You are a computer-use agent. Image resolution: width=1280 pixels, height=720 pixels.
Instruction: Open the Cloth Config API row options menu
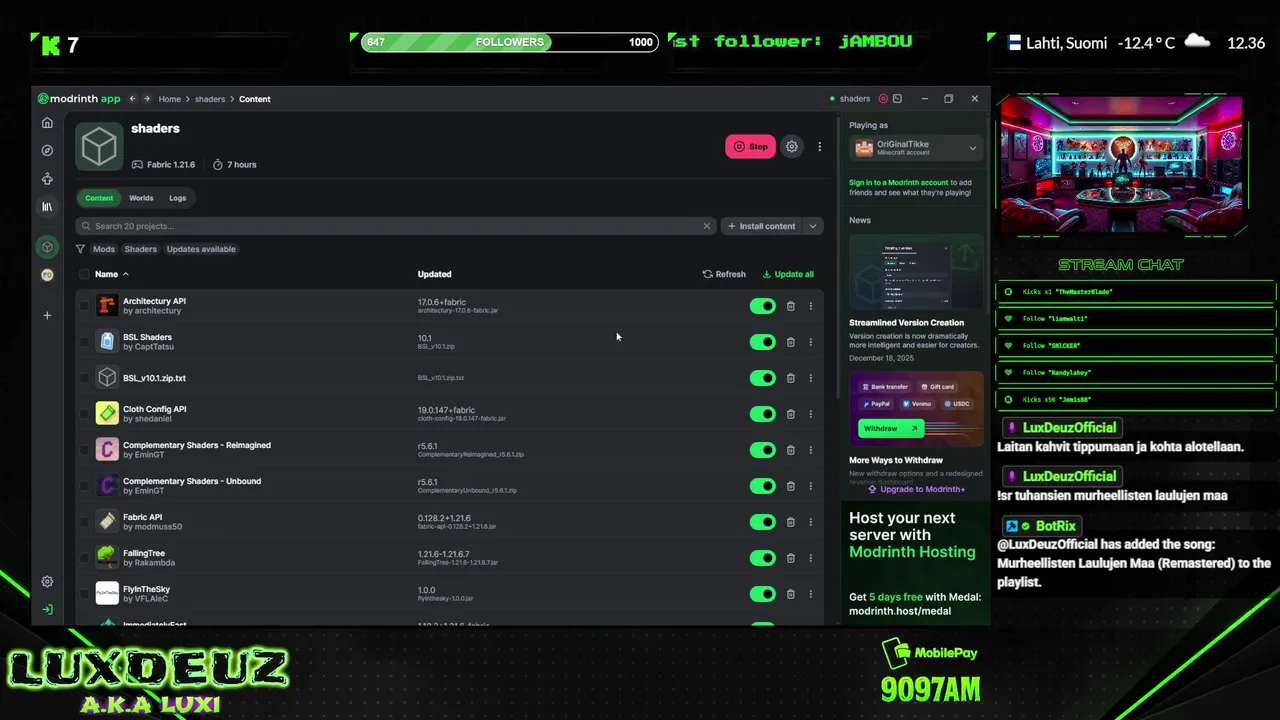click(811, 414)
